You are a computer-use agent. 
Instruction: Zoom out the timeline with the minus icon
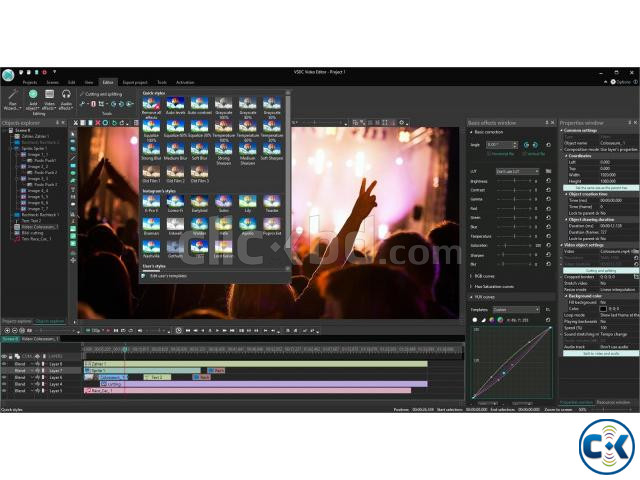15,330
